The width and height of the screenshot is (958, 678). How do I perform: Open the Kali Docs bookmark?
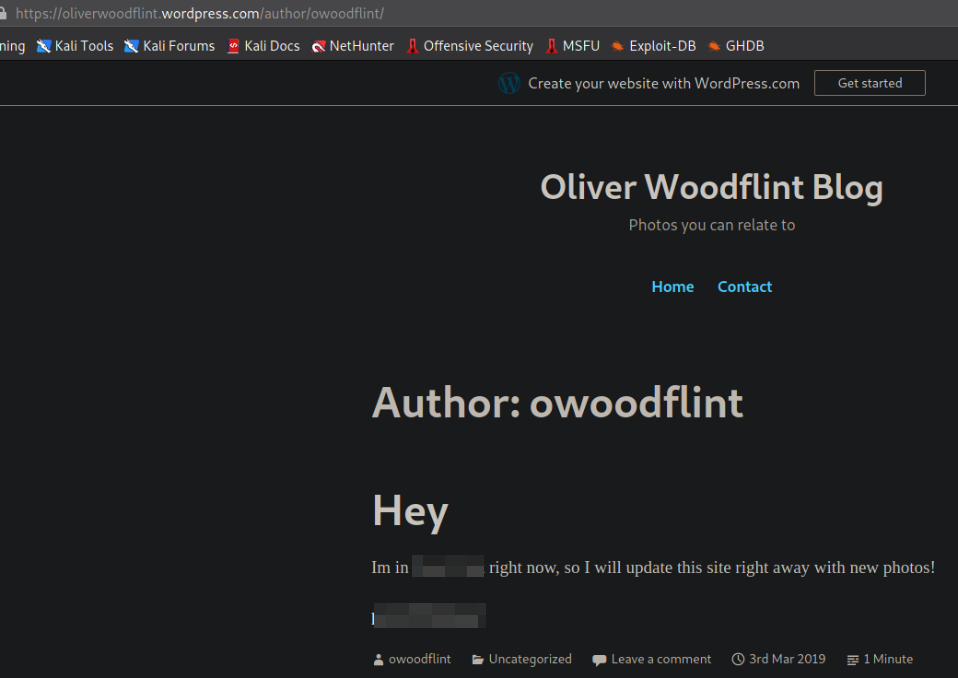coord(263,46)
